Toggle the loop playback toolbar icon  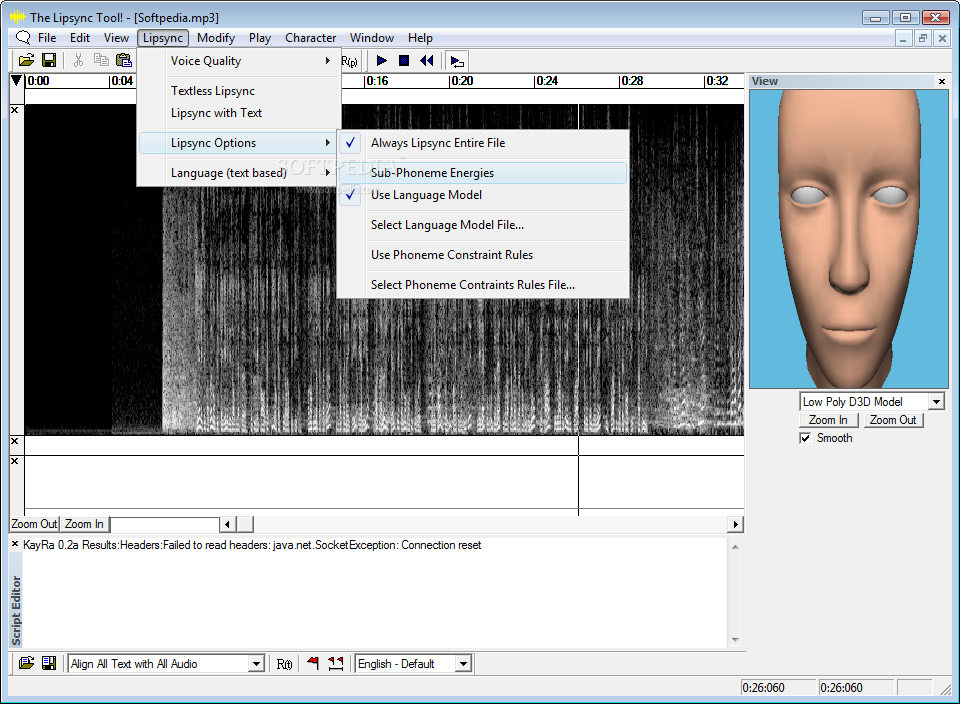point(457,61)
